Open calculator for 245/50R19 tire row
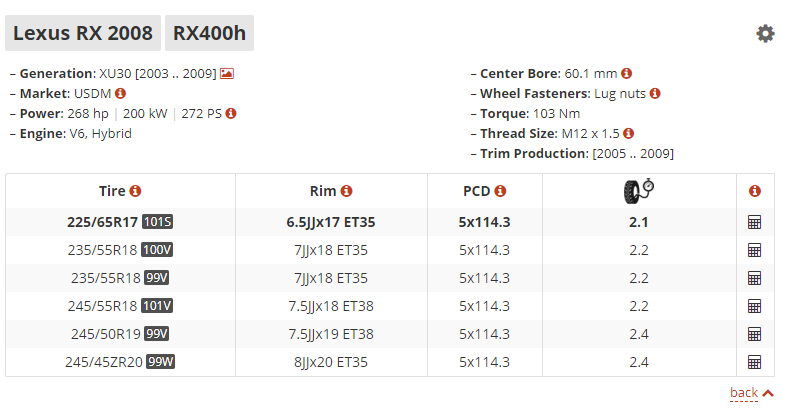795x411 pixels. (x=754, y=334)
